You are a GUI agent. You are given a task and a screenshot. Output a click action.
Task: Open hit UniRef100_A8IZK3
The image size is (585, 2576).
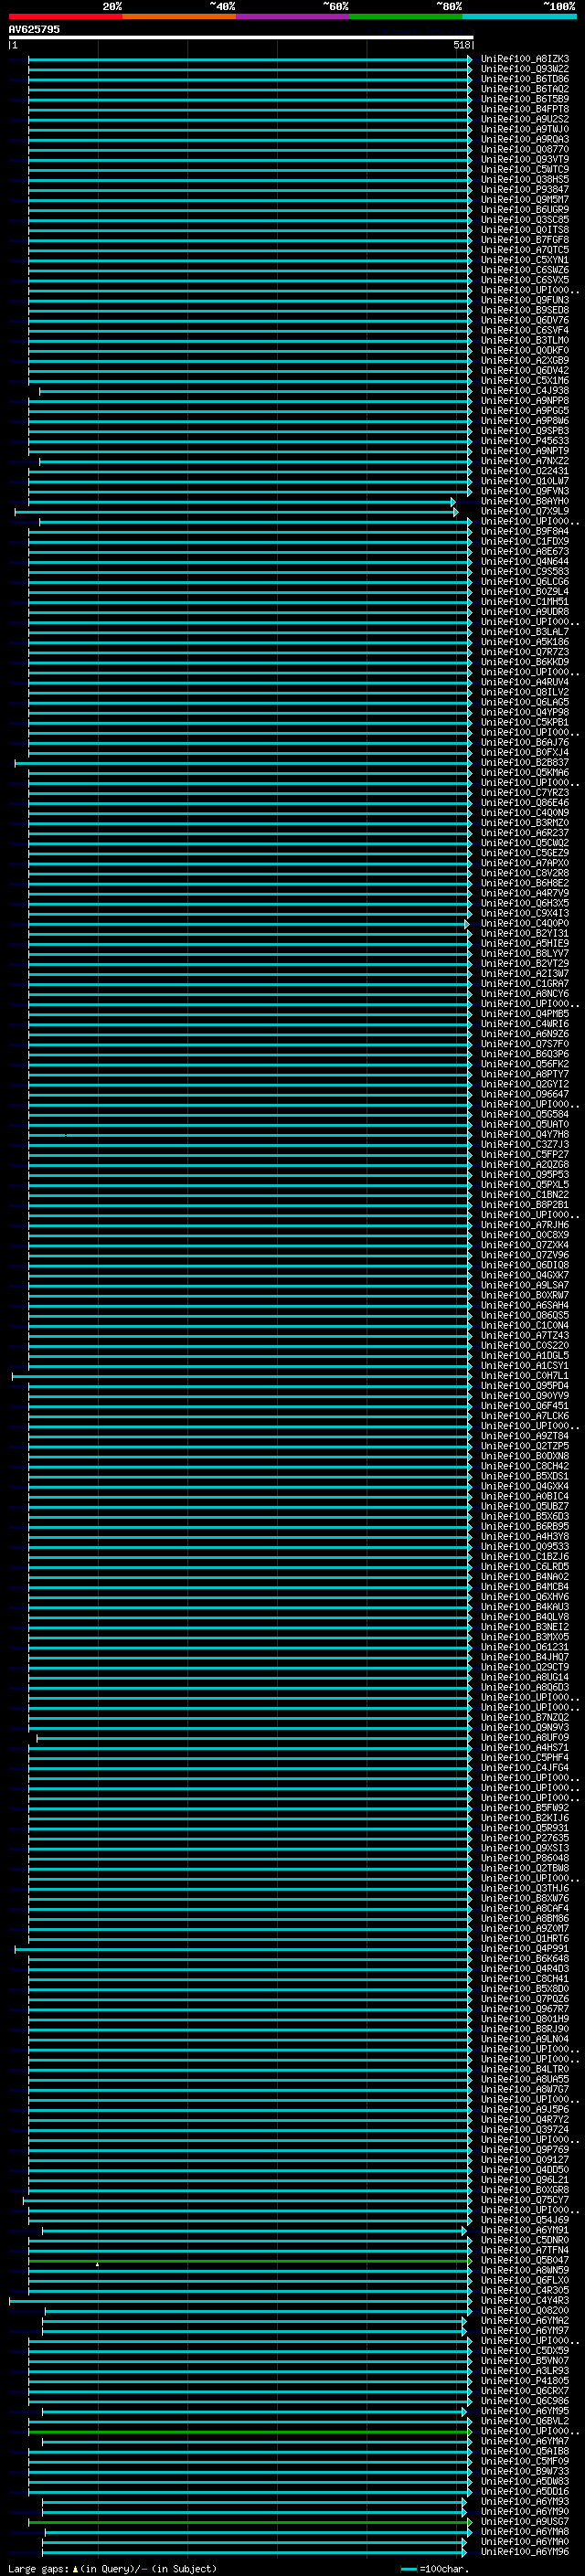pyautogui.click(x=525, y=59)
